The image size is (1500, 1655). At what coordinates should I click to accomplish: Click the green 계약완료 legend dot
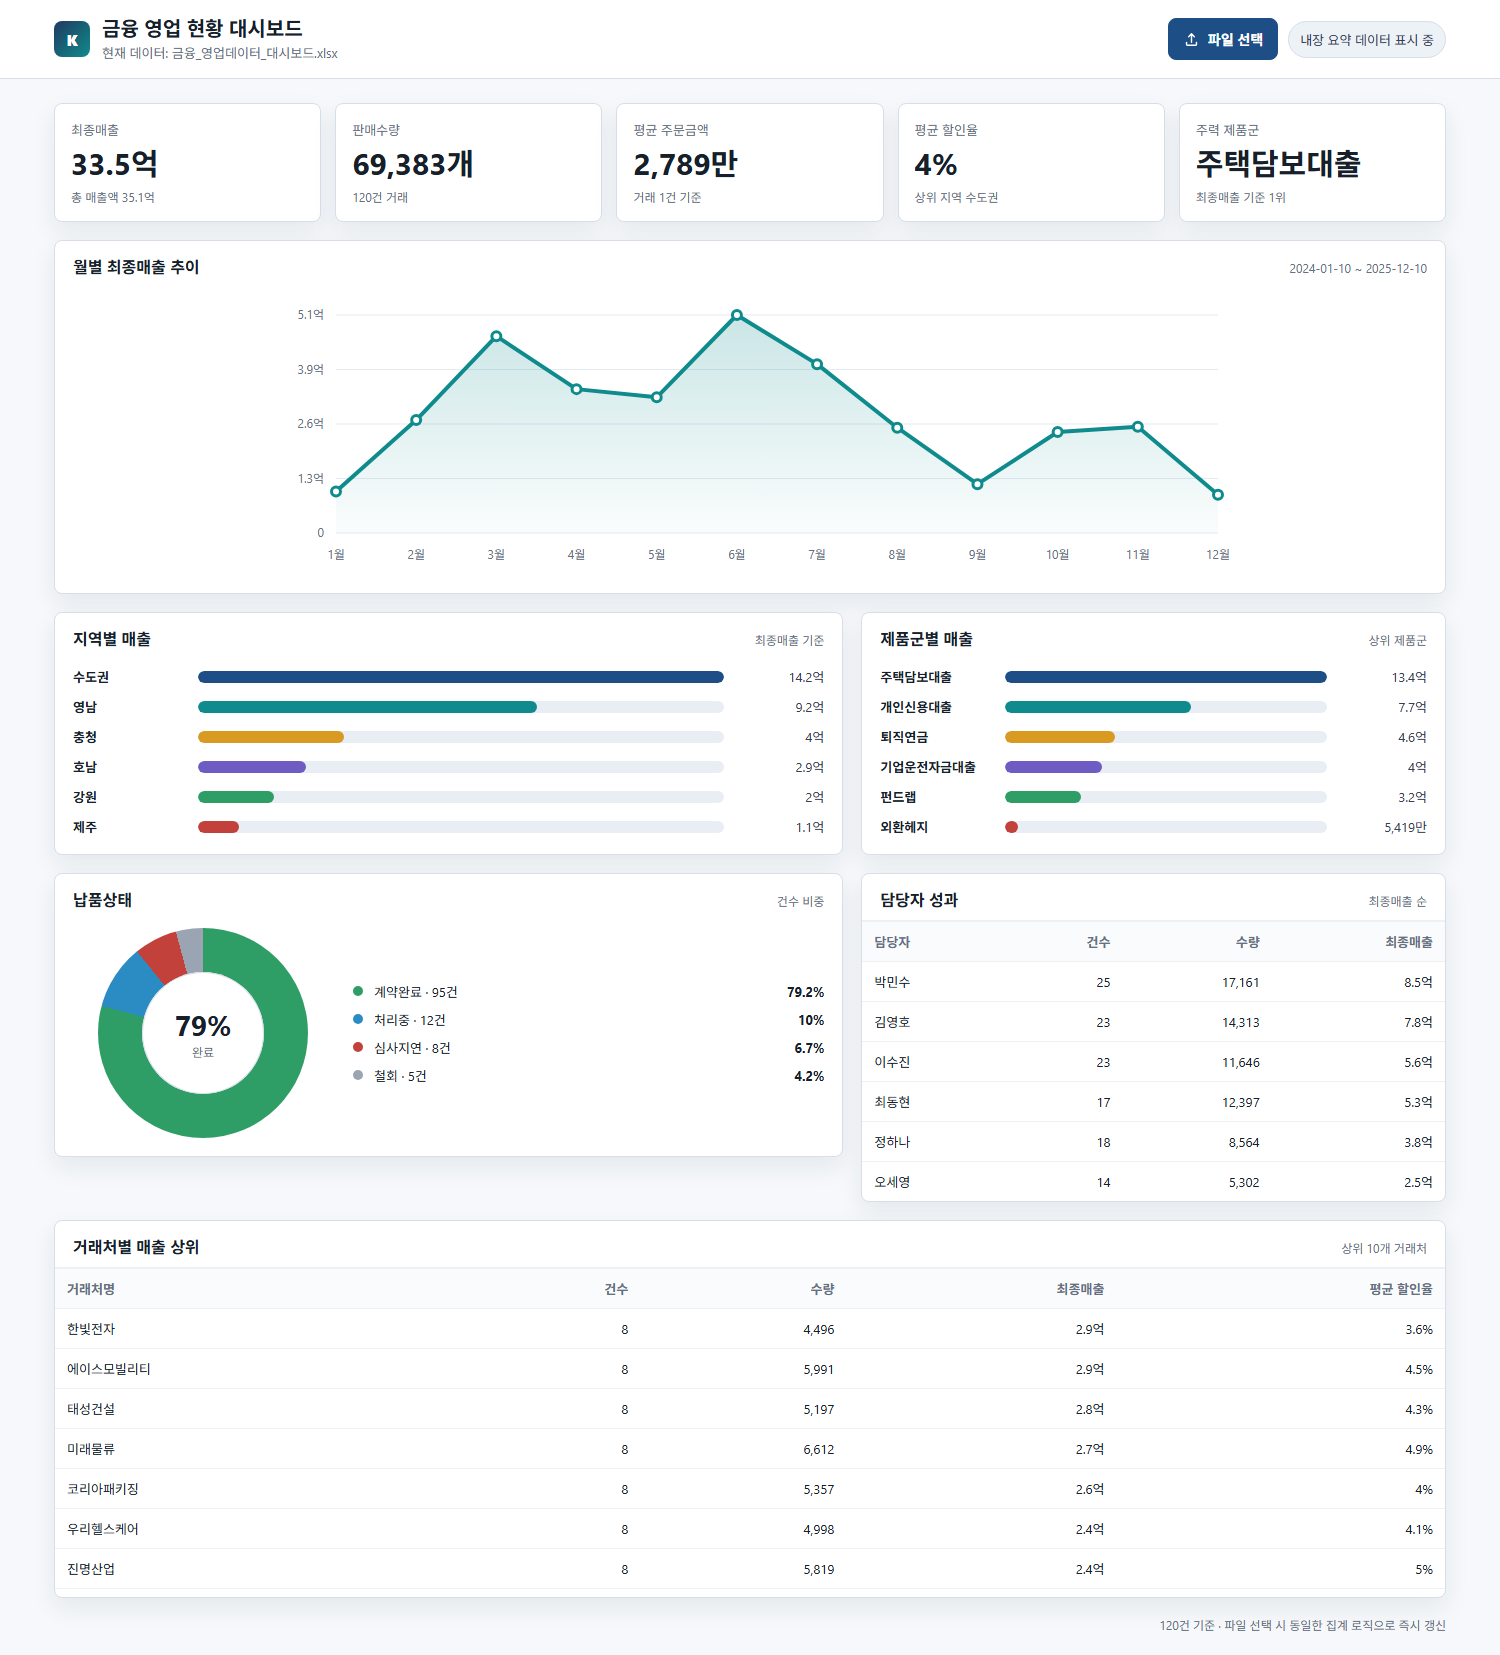[x=358, y=991]
